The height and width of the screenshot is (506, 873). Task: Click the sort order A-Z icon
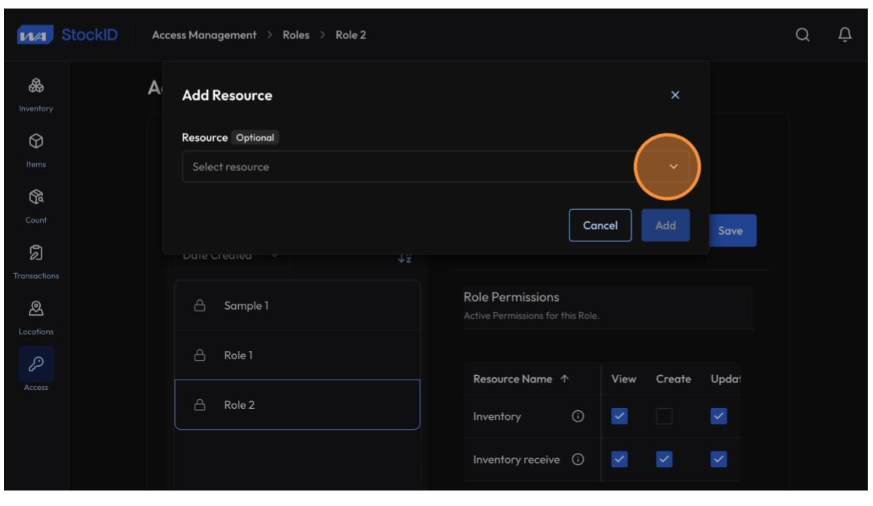tap(405, 258)
